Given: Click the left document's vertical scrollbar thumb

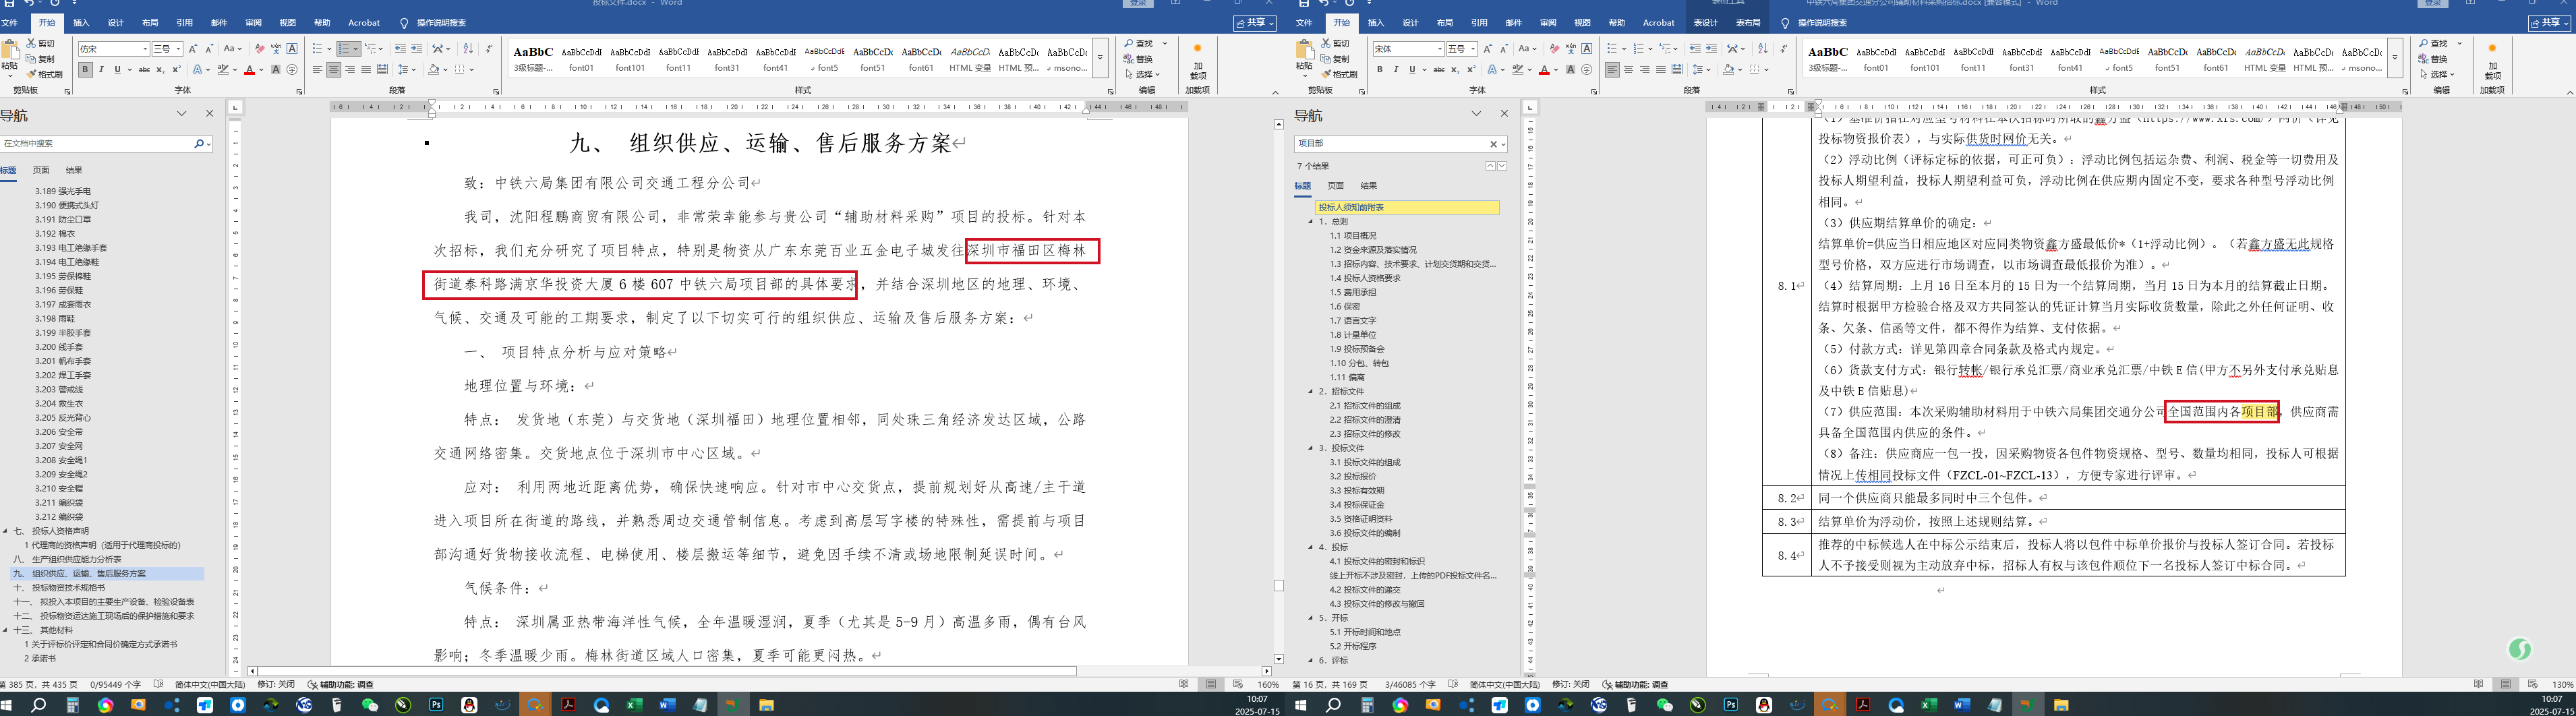Looking at the screenshot, I should pyautogui.click(x=1279, y=585).
